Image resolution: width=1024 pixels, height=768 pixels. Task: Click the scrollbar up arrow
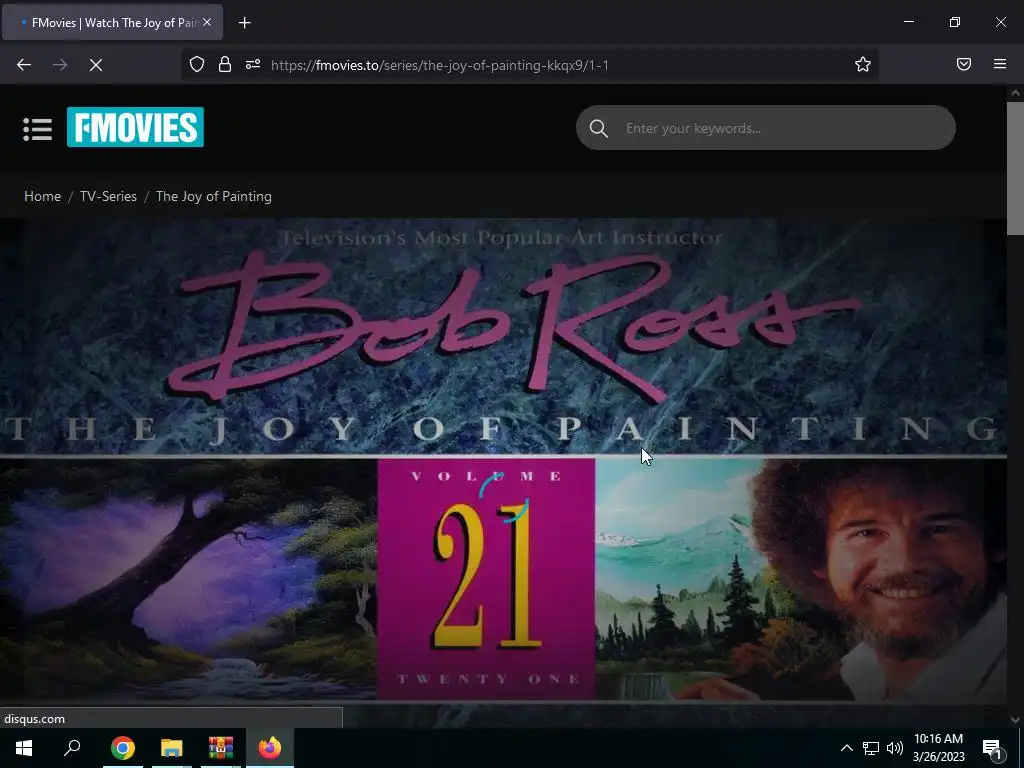pos(1015,93)
